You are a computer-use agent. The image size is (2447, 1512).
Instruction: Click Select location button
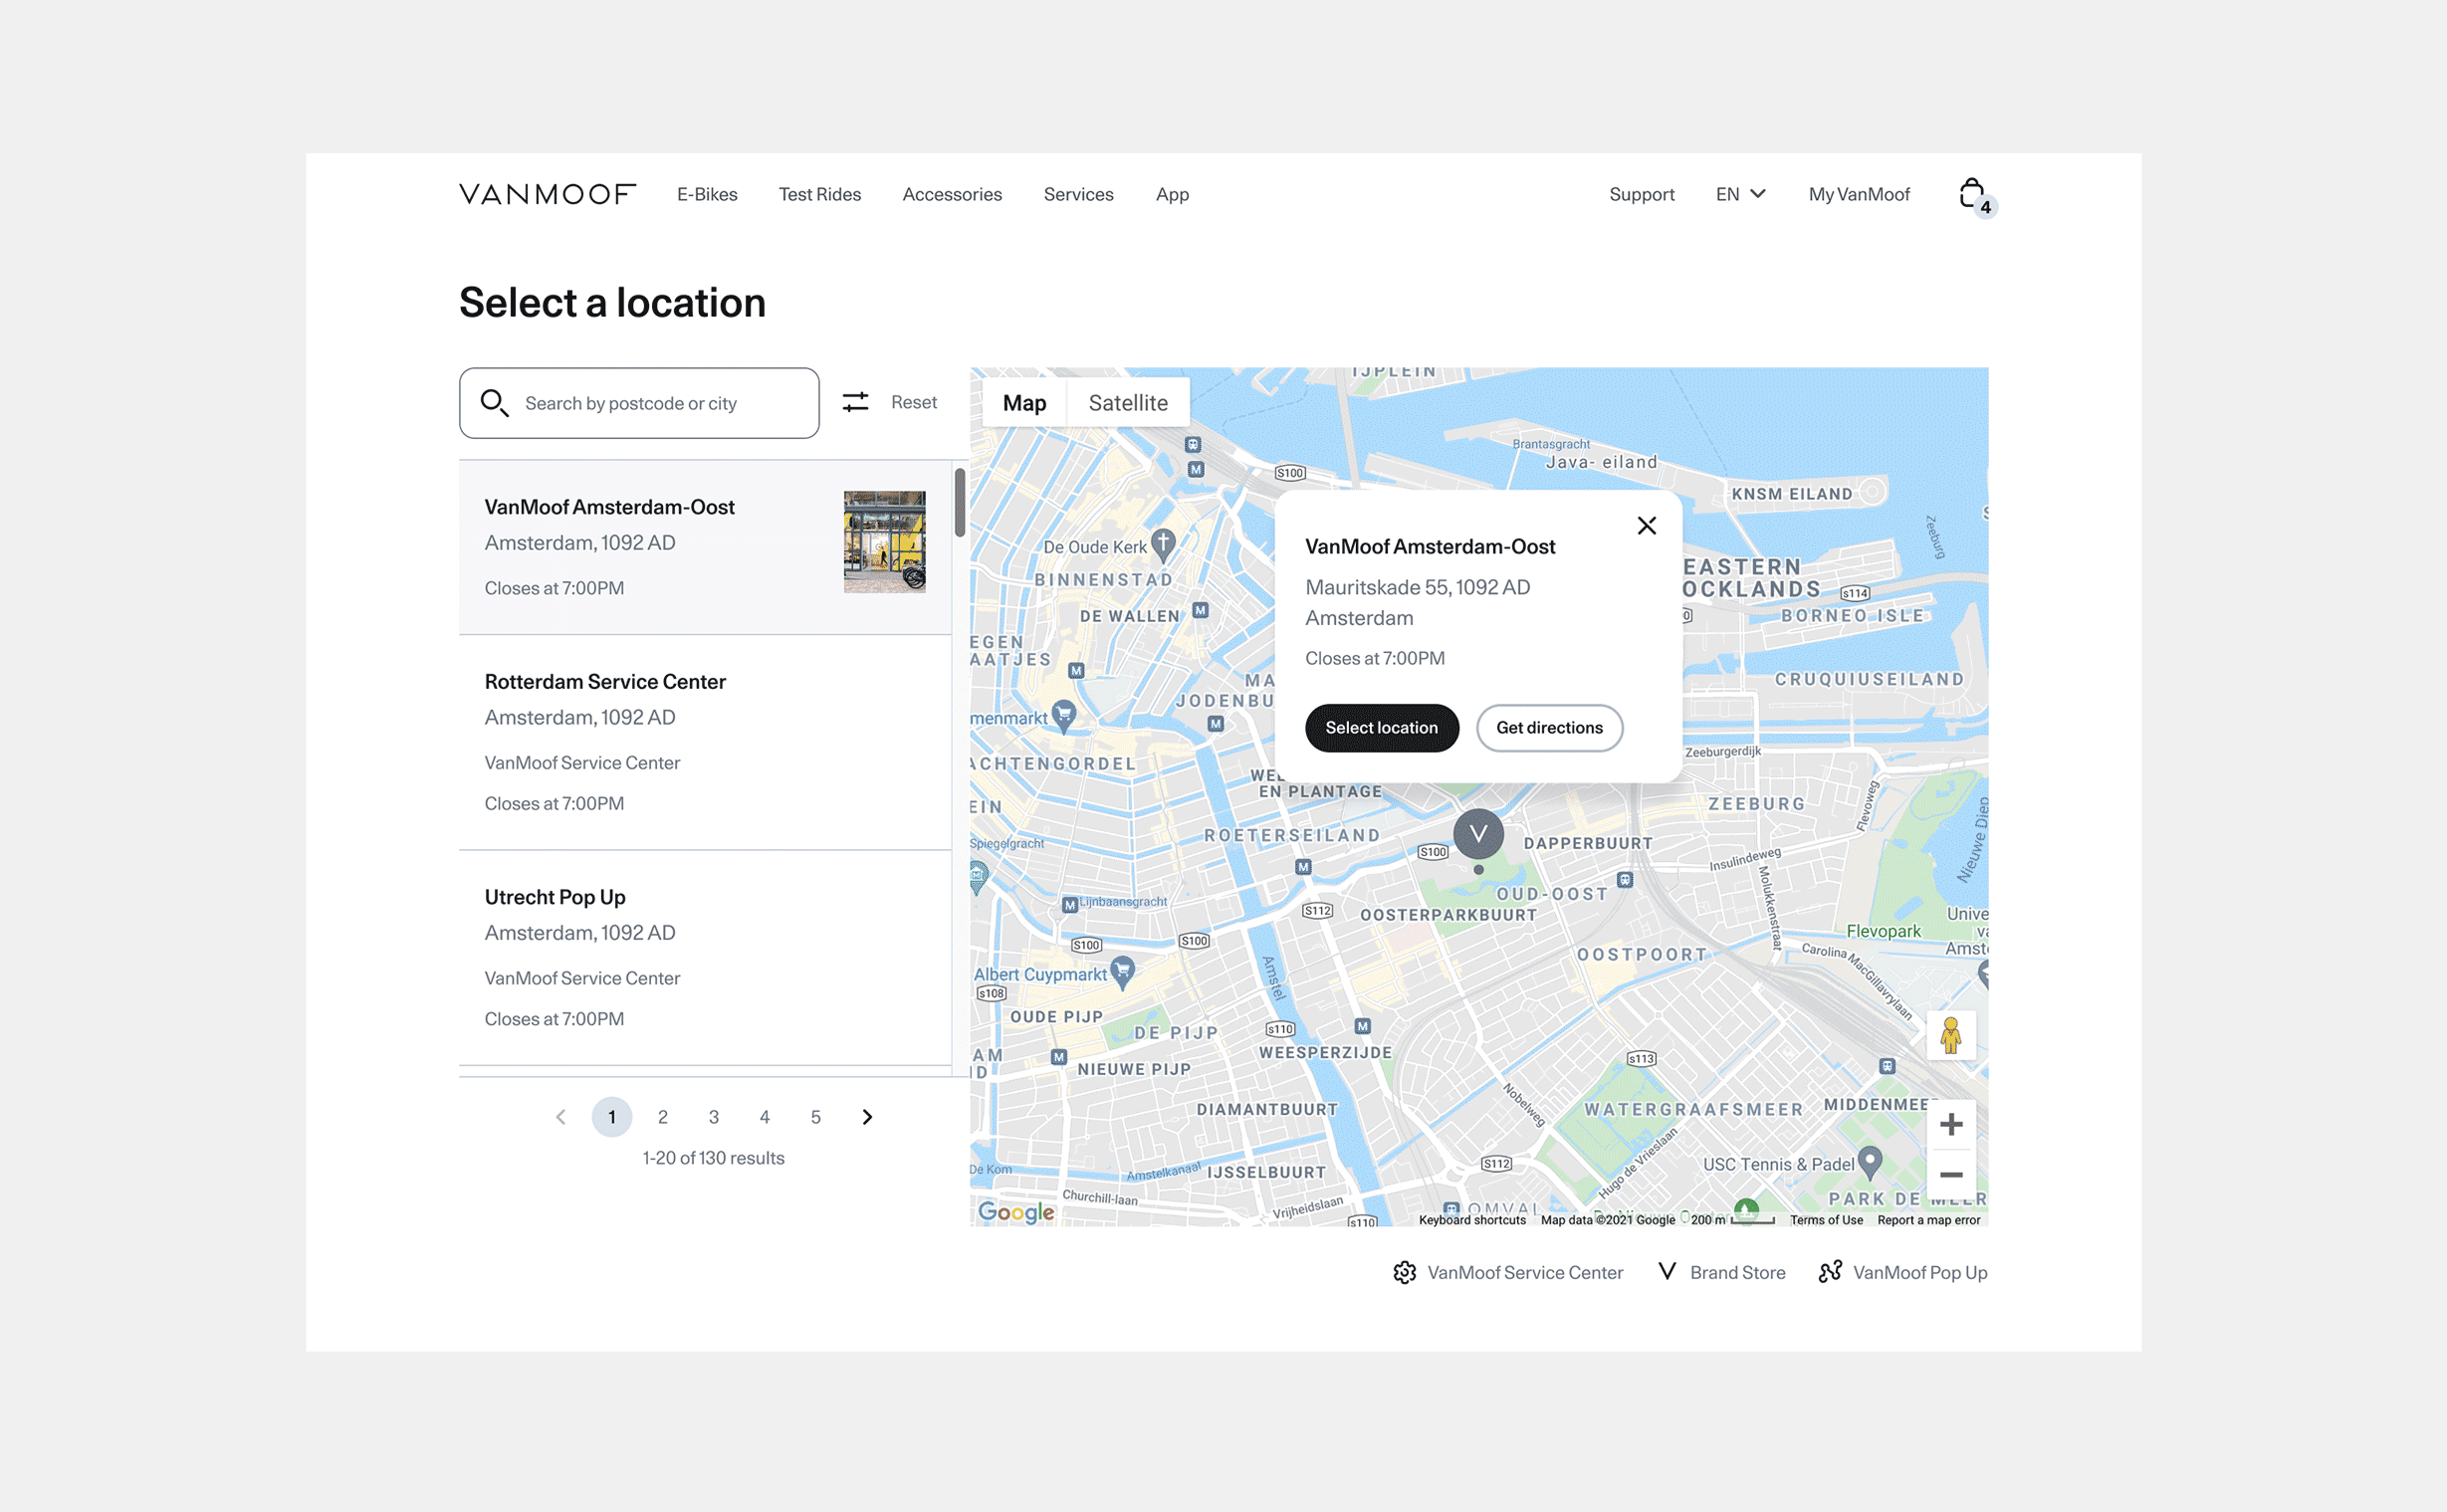tap(1381, 728)
